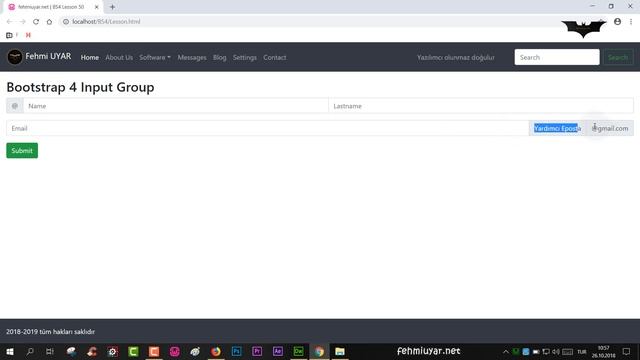Open Settings nav link

(245, 58)
